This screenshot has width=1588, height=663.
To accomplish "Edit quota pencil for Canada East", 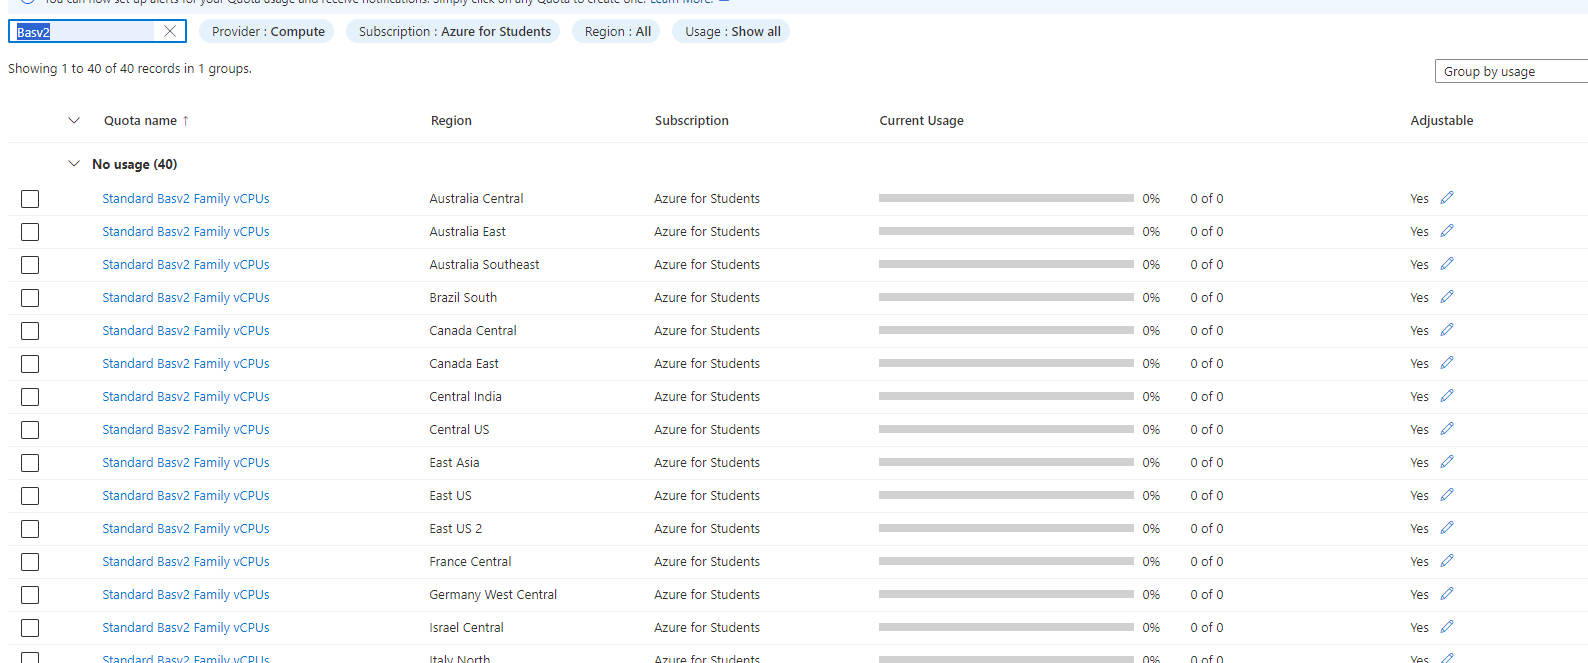I will pos(1447,363).
